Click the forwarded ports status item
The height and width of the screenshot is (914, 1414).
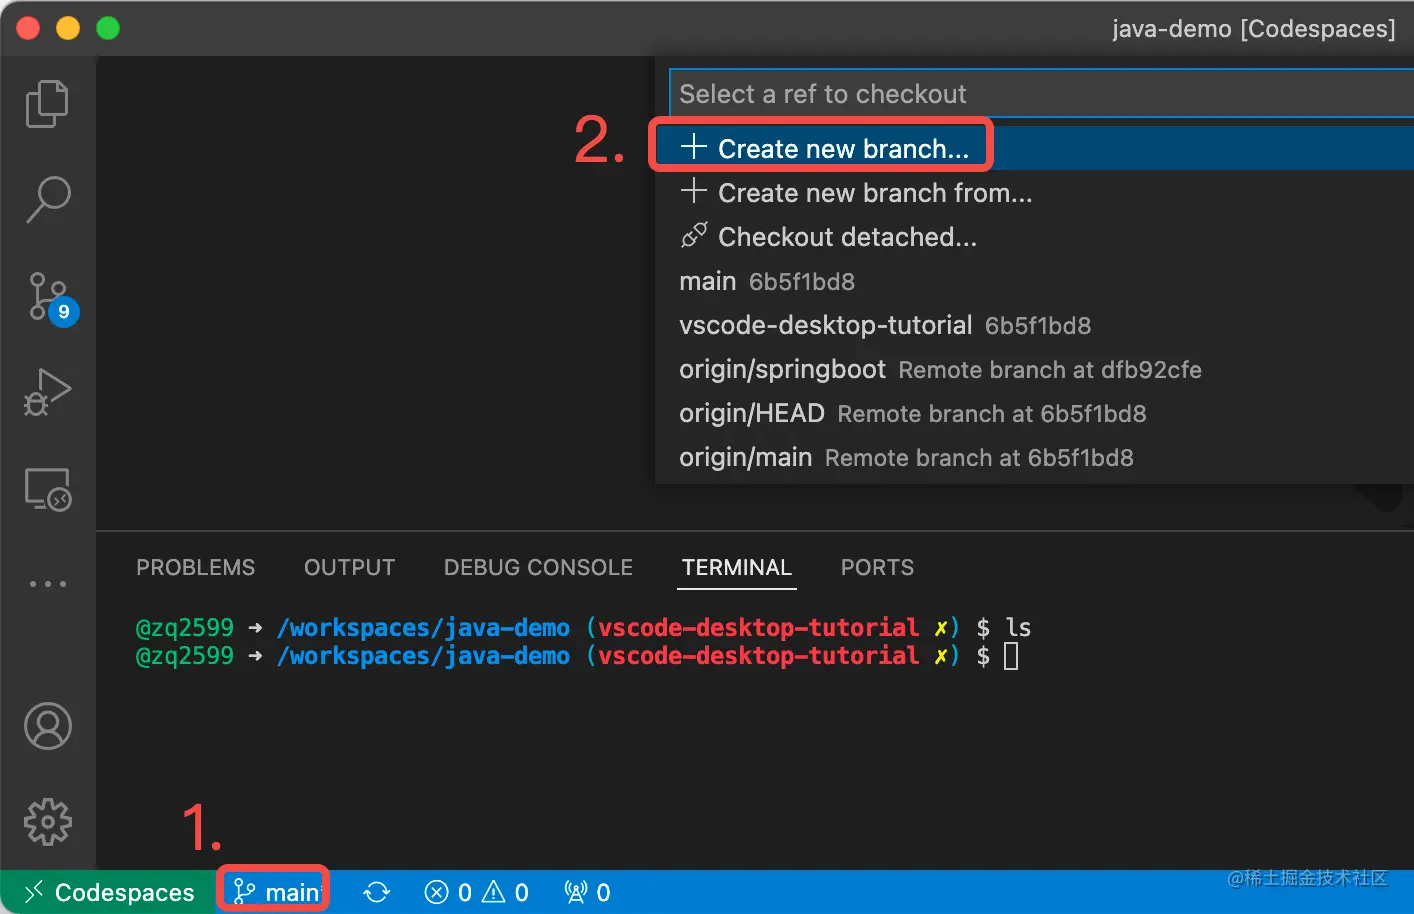pos(587,892)
